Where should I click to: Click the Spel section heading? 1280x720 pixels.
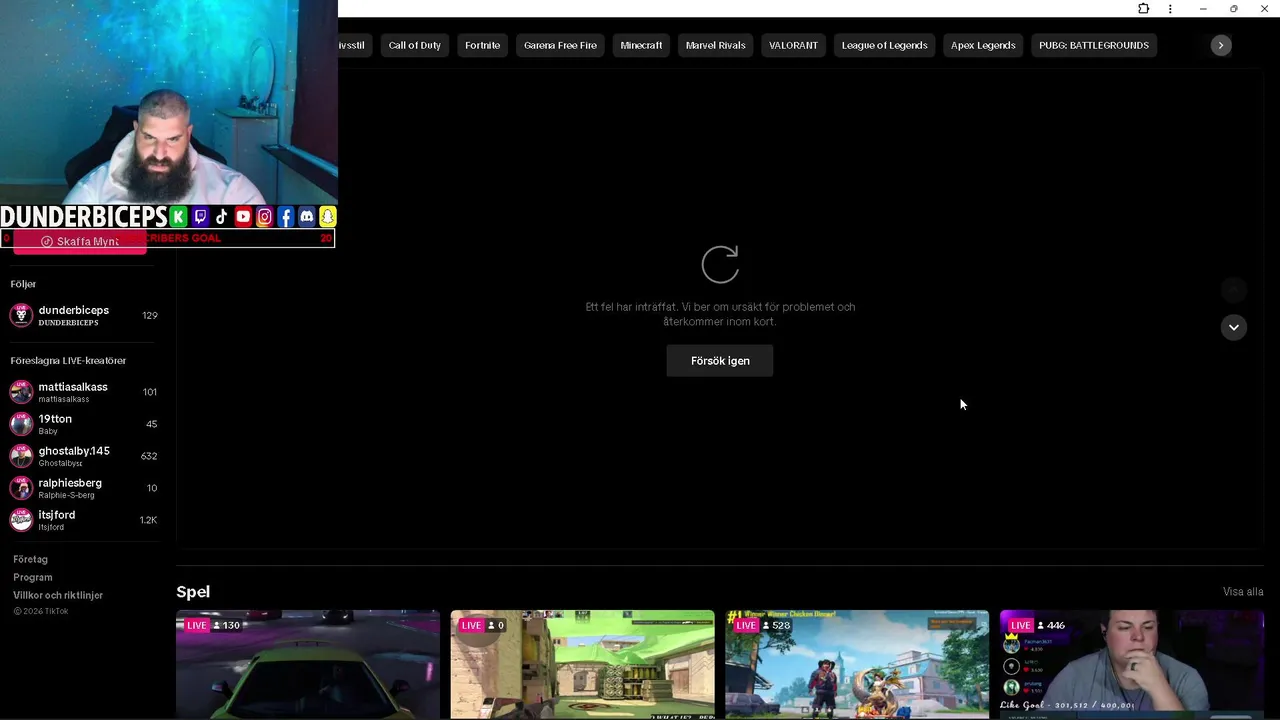(193, 592)
